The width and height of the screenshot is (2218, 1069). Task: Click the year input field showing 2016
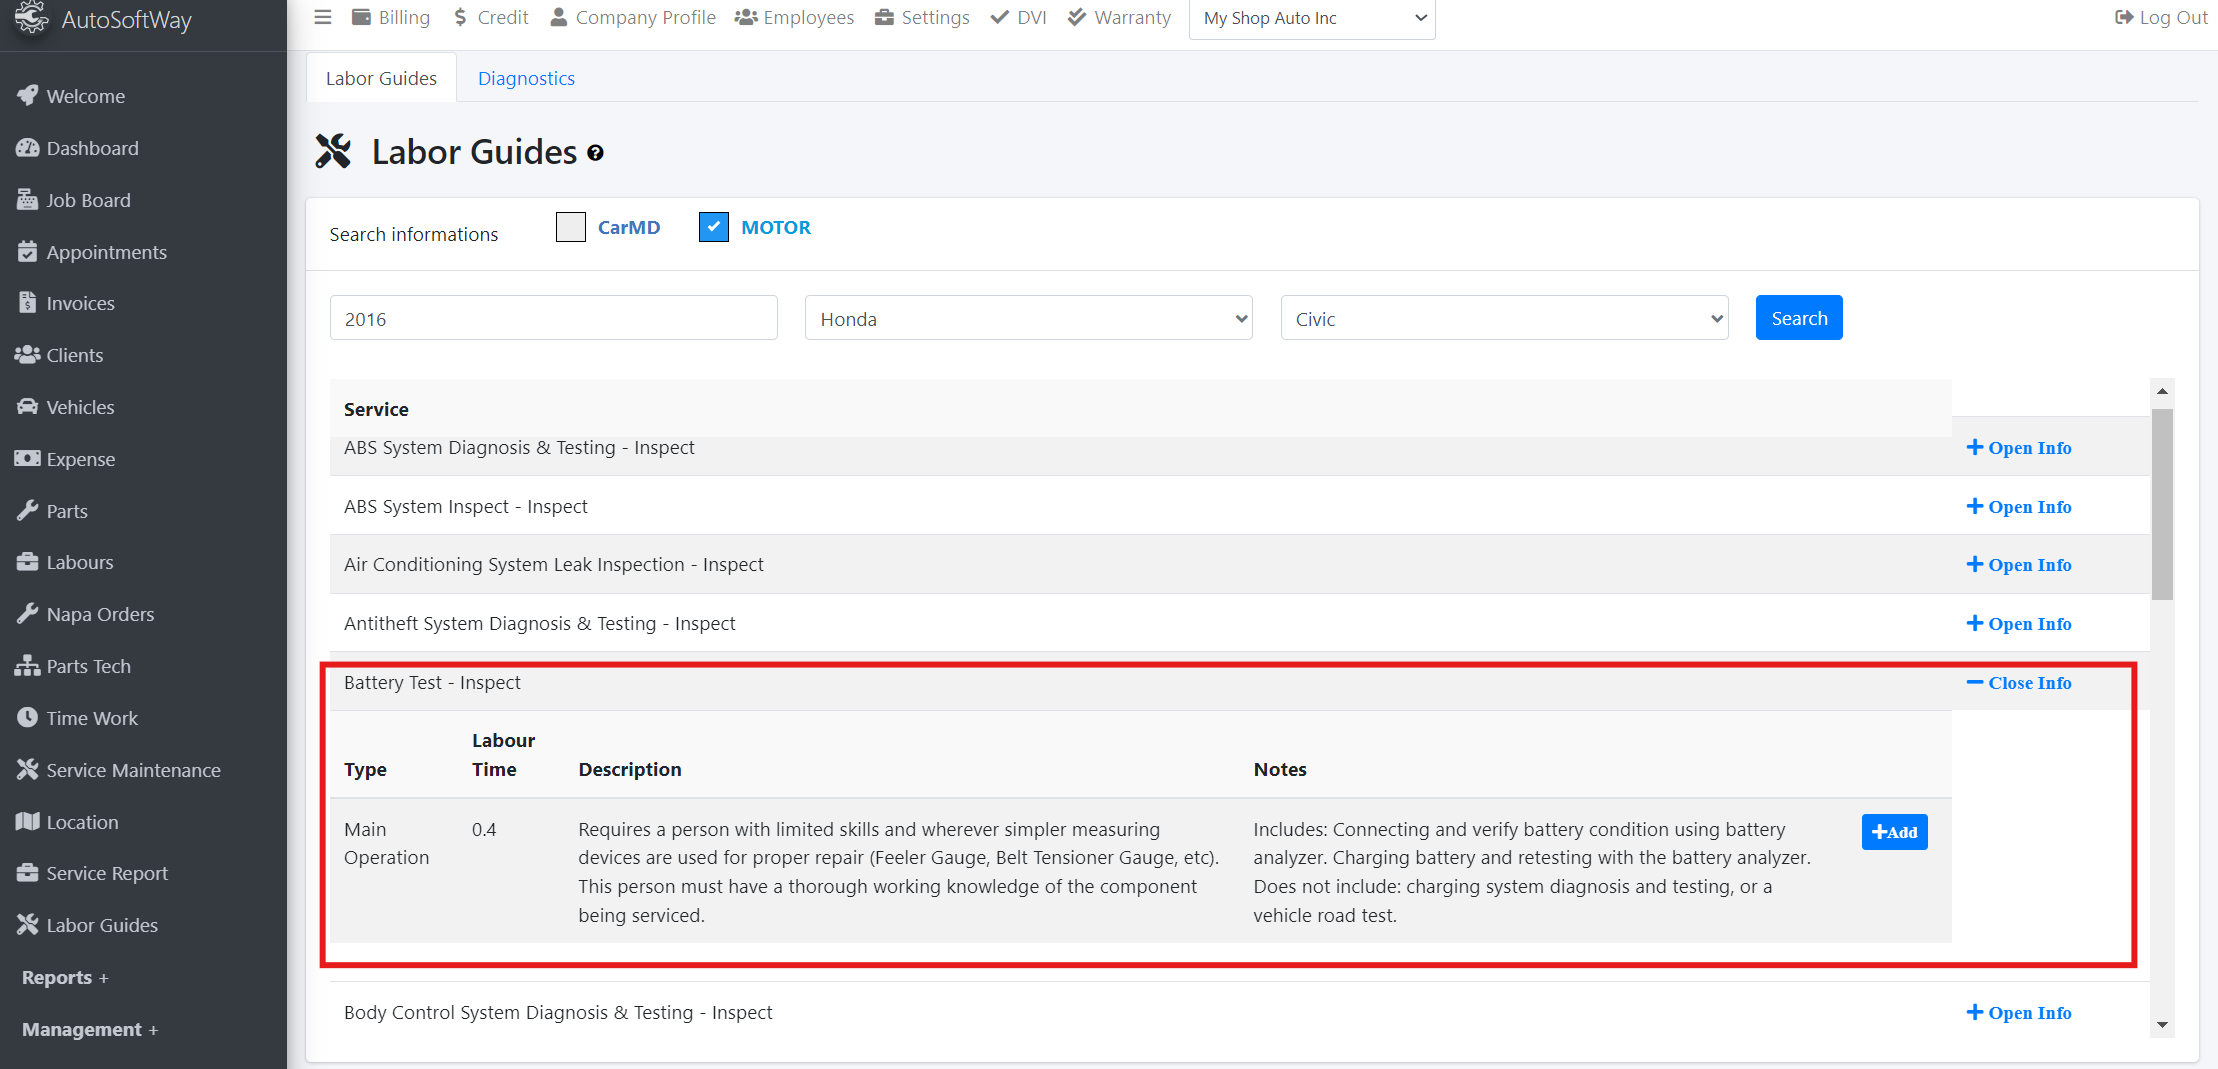(x=553, y=318)
